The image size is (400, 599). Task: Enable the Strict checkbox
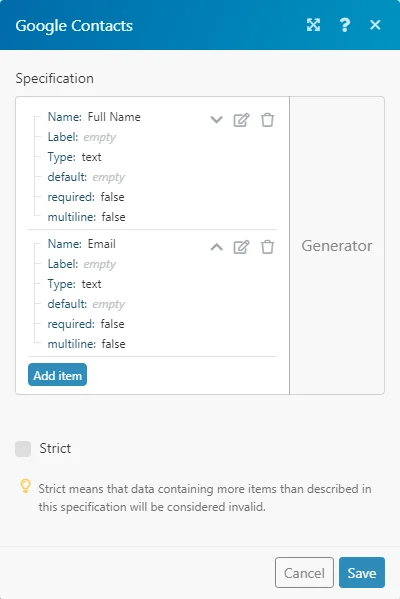tap(23, 448)
